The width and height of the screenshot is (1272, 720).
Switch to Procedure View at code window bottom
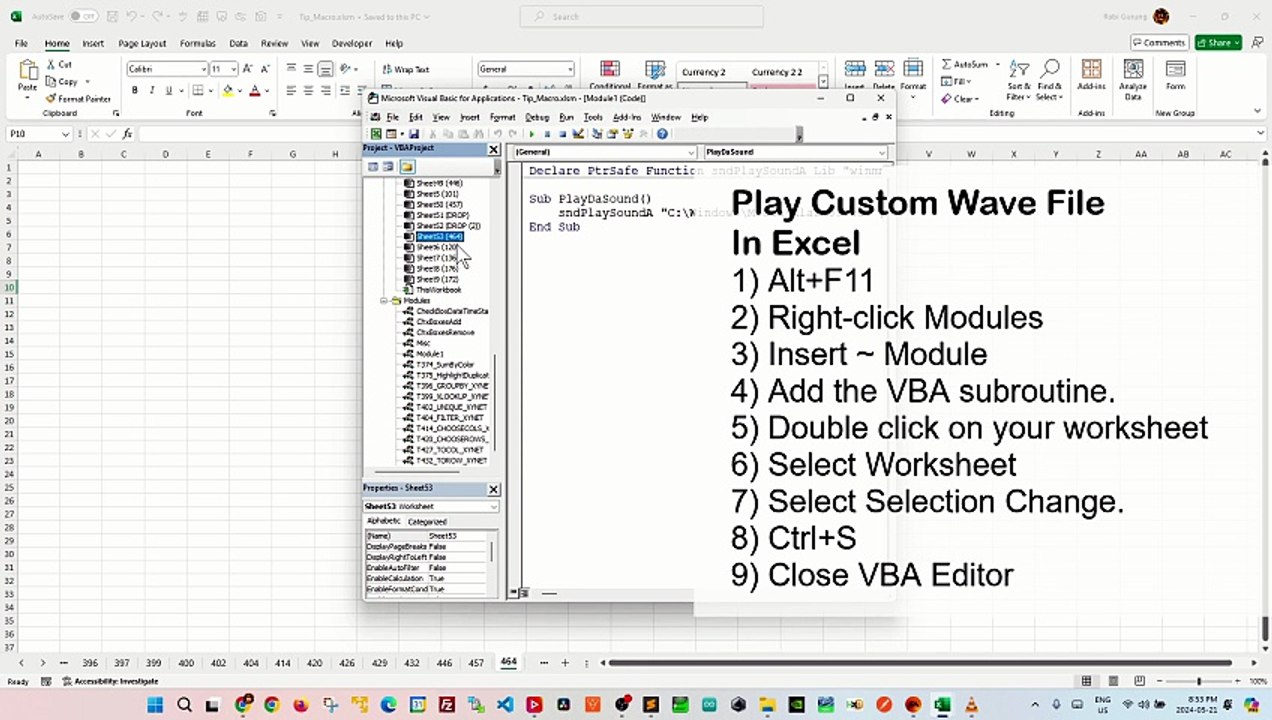[514, 593]
